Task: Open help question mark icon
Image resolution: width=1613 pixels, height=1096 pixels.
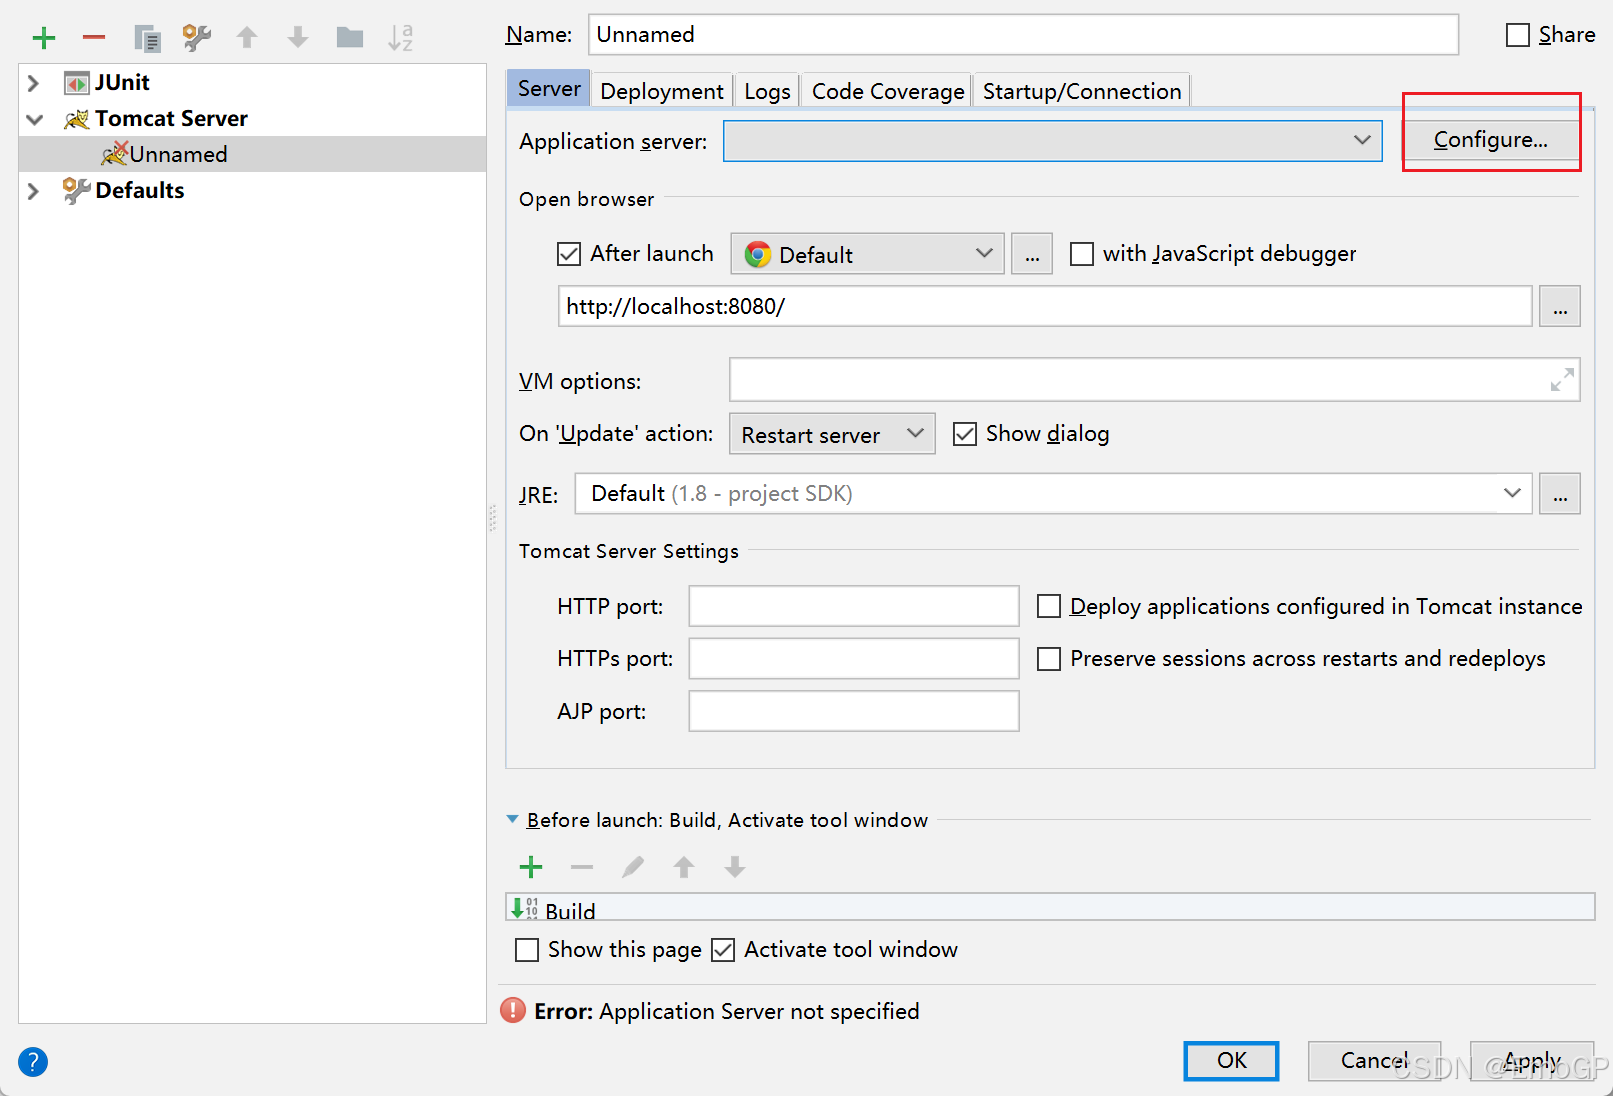Action: [33, 1061]
